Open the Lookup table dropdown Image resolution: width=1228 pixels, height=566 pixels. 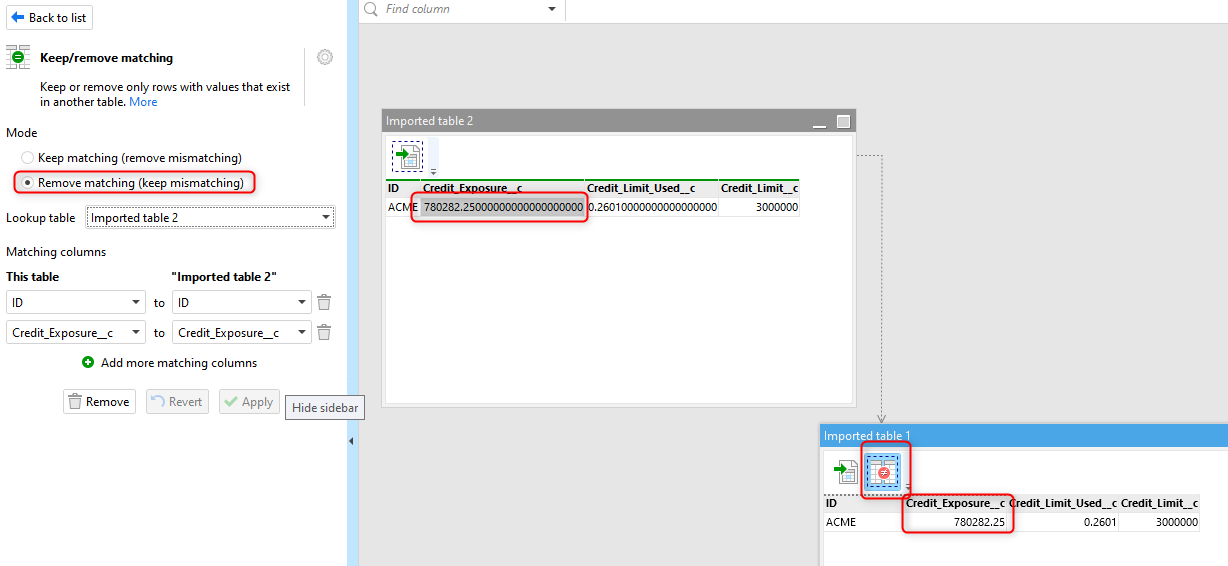211,217
